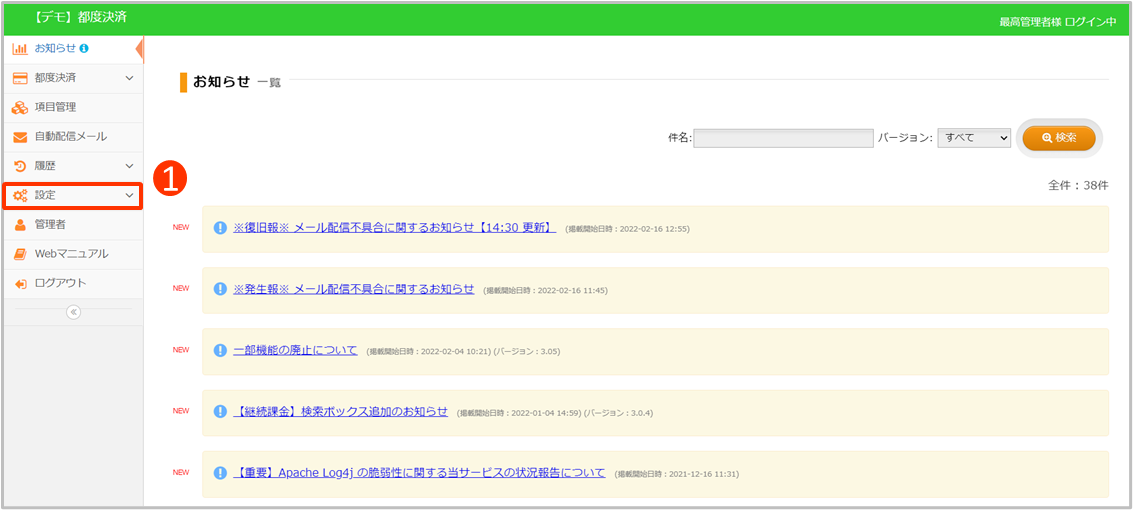
Task: Click the お知らせ bar chart icon in sidebar
Action: (x=19, y=48)
